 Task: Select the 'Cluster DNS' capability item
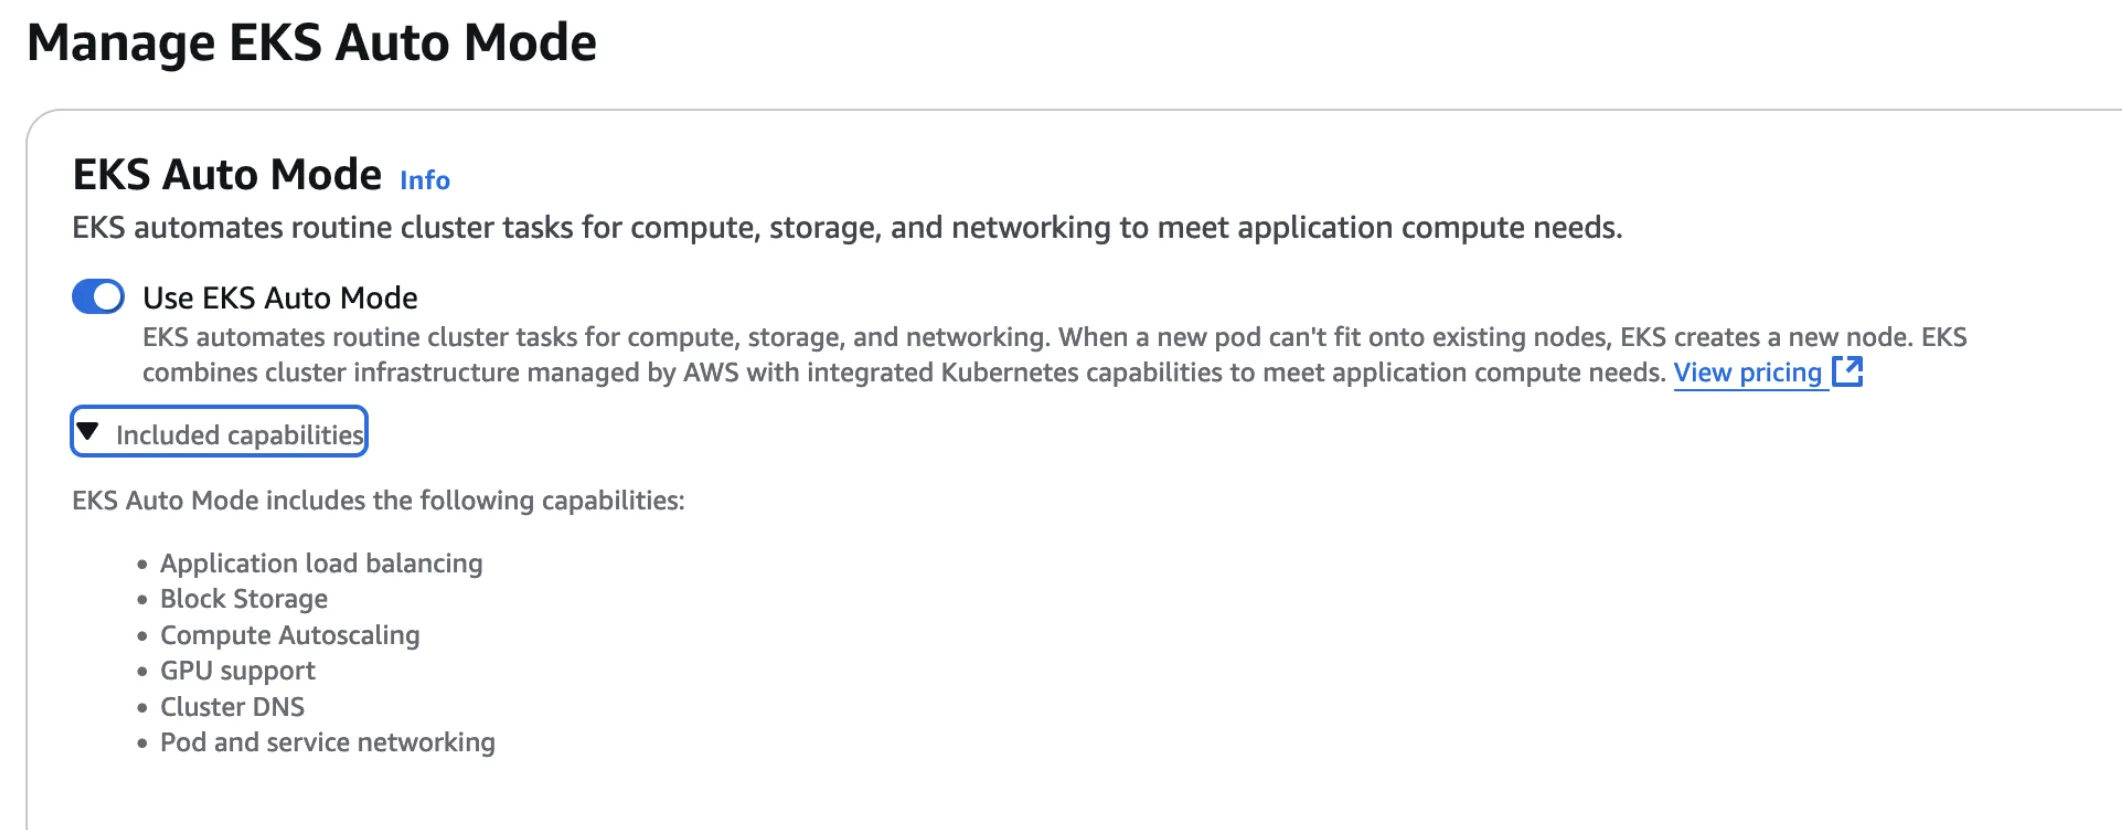tap(232, 707)
